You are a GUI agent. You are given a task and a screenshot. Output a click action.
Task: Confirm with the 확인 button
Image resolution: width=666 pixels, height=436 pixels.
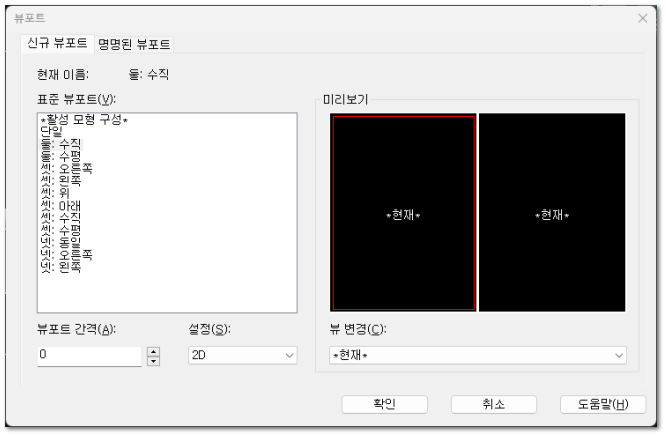coord(384,404)
